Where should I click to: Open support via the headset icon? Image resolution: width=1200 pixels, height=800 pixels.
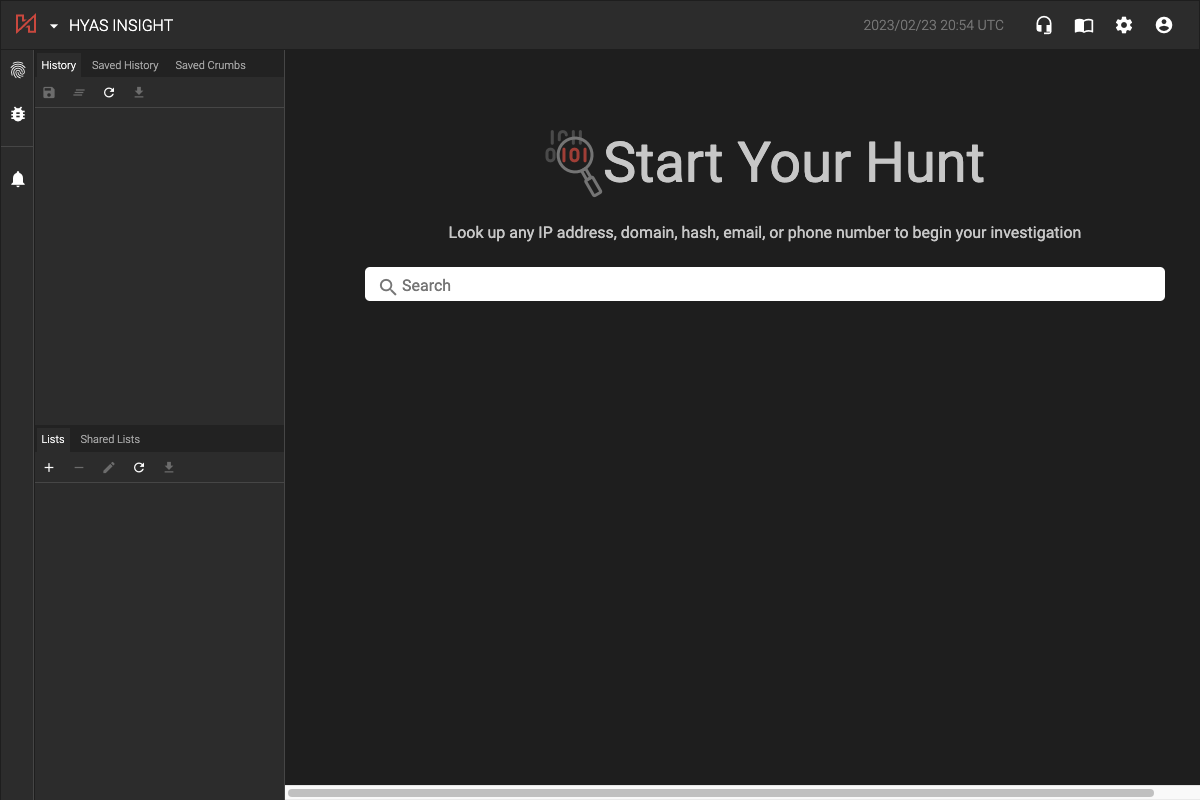(1044, 25)
